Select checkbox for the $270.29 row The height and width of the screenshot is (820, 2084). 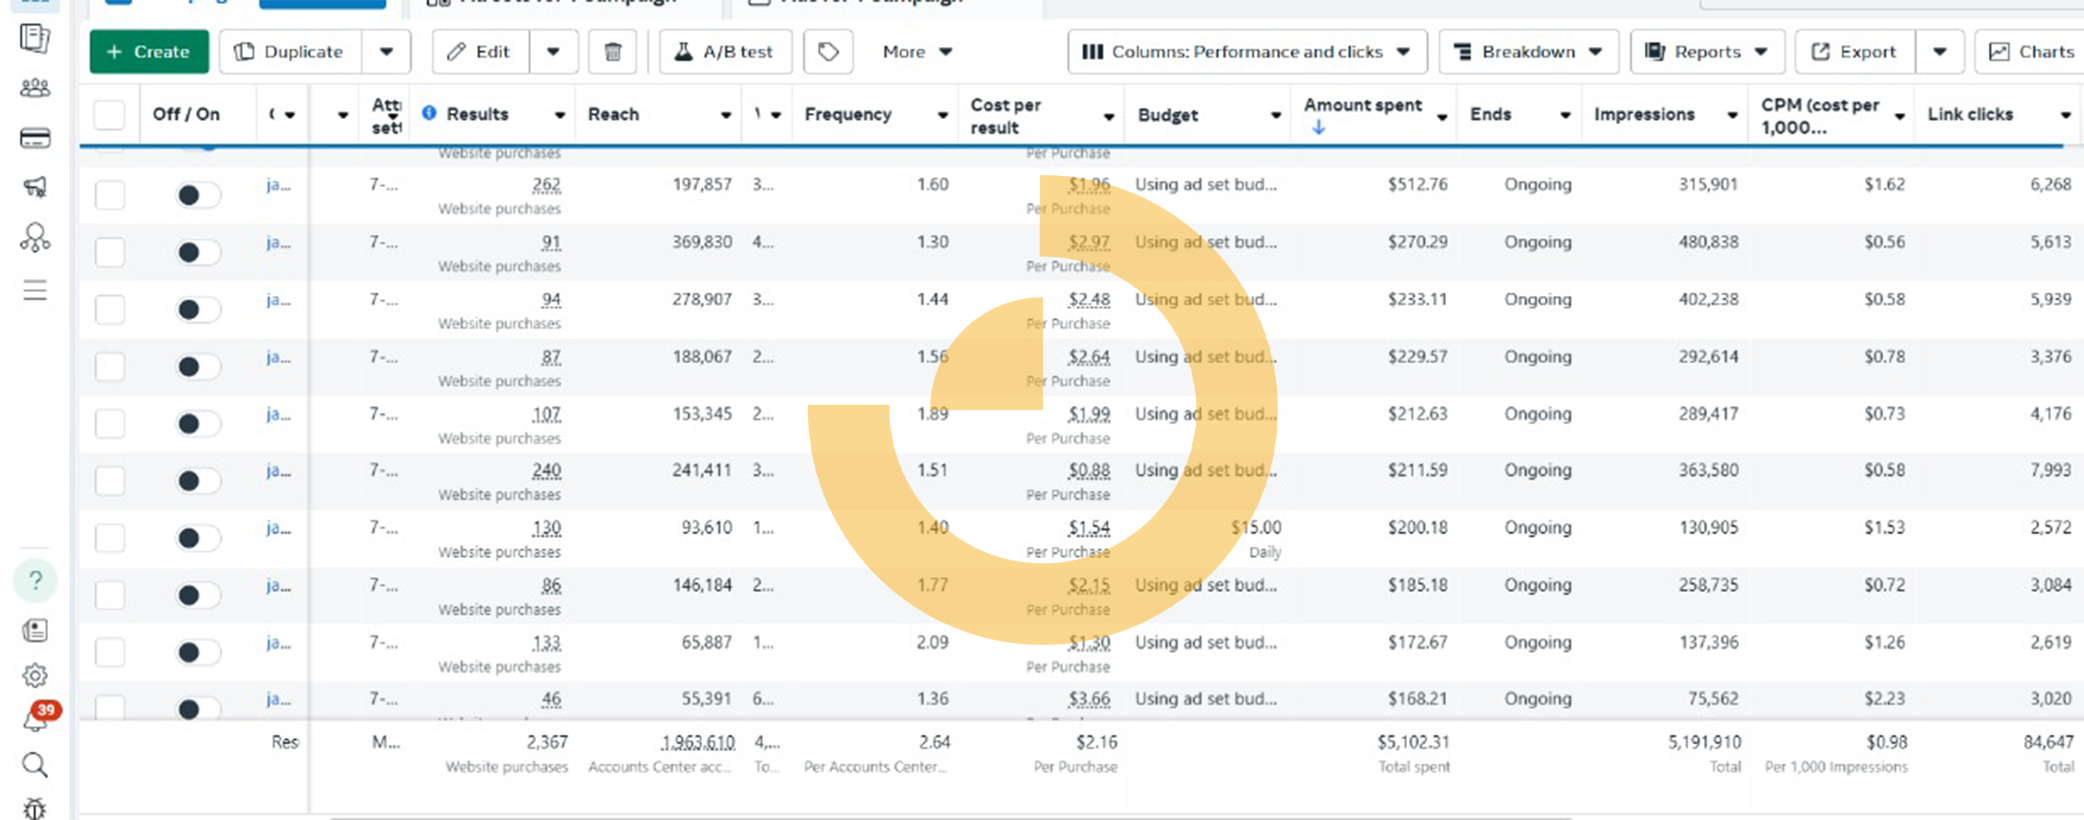pos(109,252)
